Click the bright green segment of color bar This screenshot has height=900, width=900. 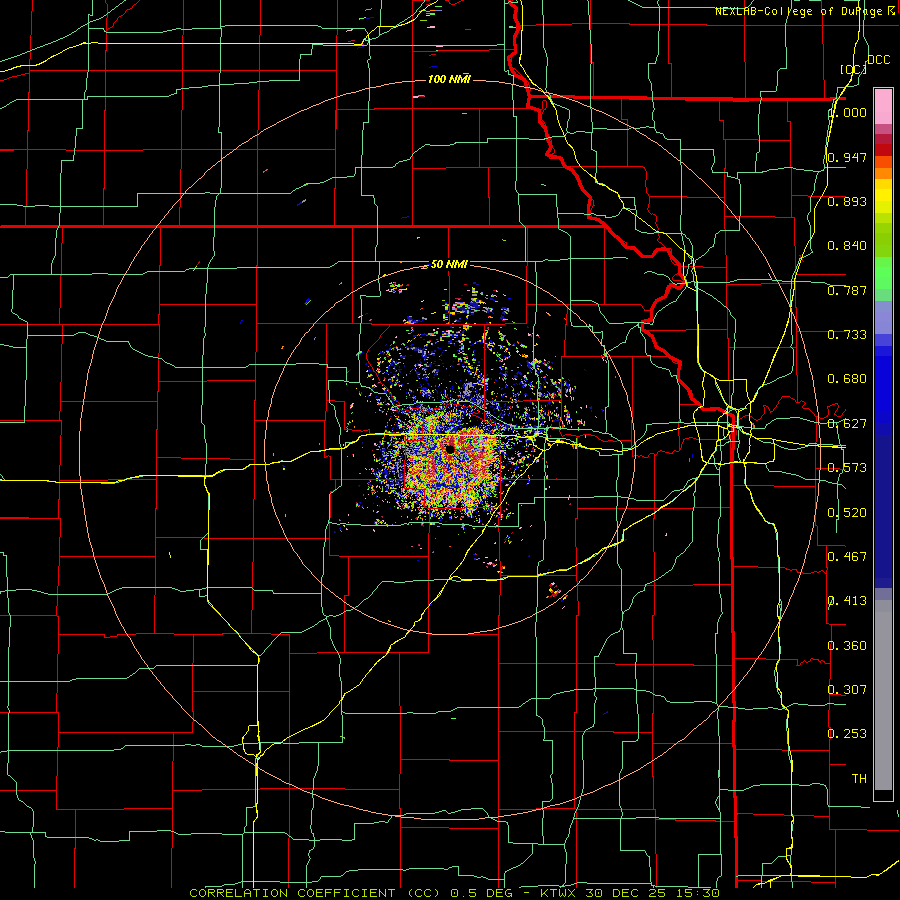click(883, 273)
